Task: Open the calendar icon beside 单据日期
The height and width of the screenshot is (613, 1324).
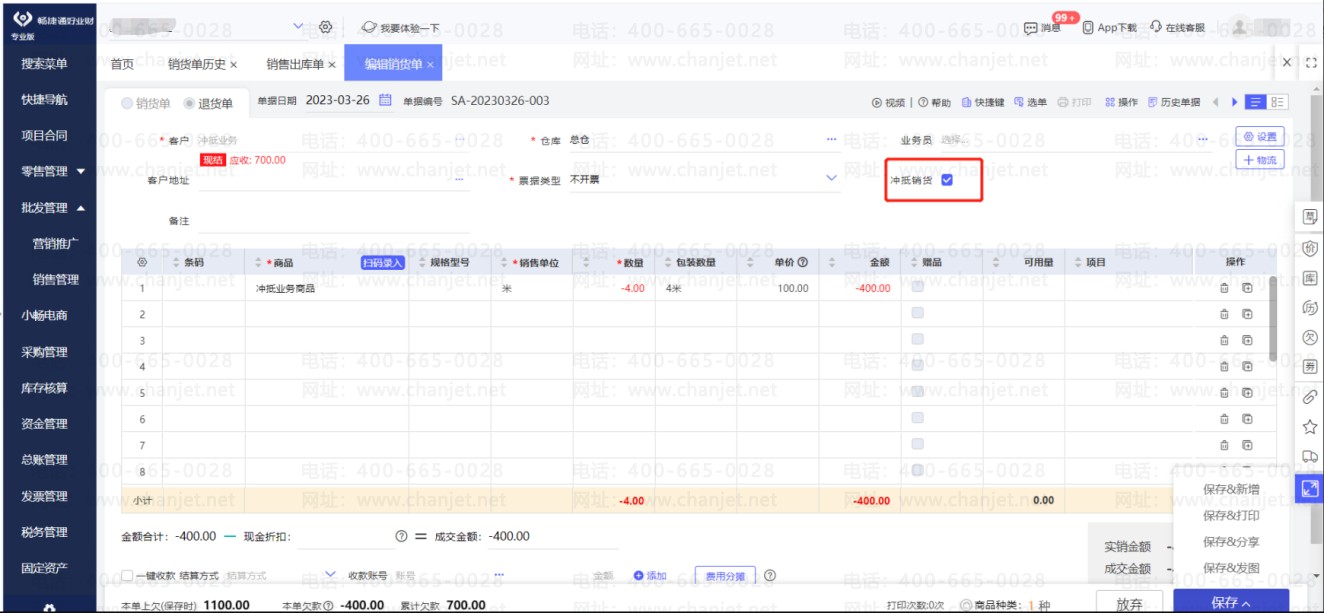Action: [386, 101]
